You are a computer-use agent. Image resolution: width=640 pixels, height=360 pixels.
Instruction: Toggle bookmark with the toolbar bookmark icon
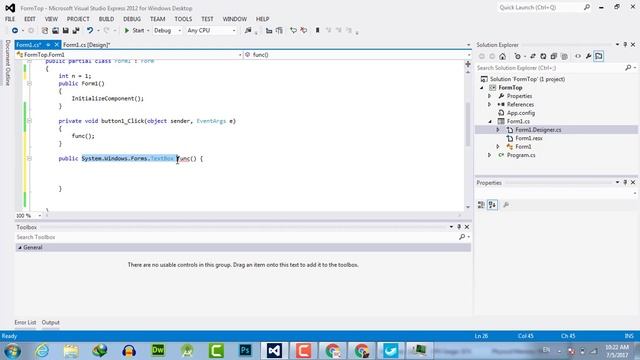317,31
